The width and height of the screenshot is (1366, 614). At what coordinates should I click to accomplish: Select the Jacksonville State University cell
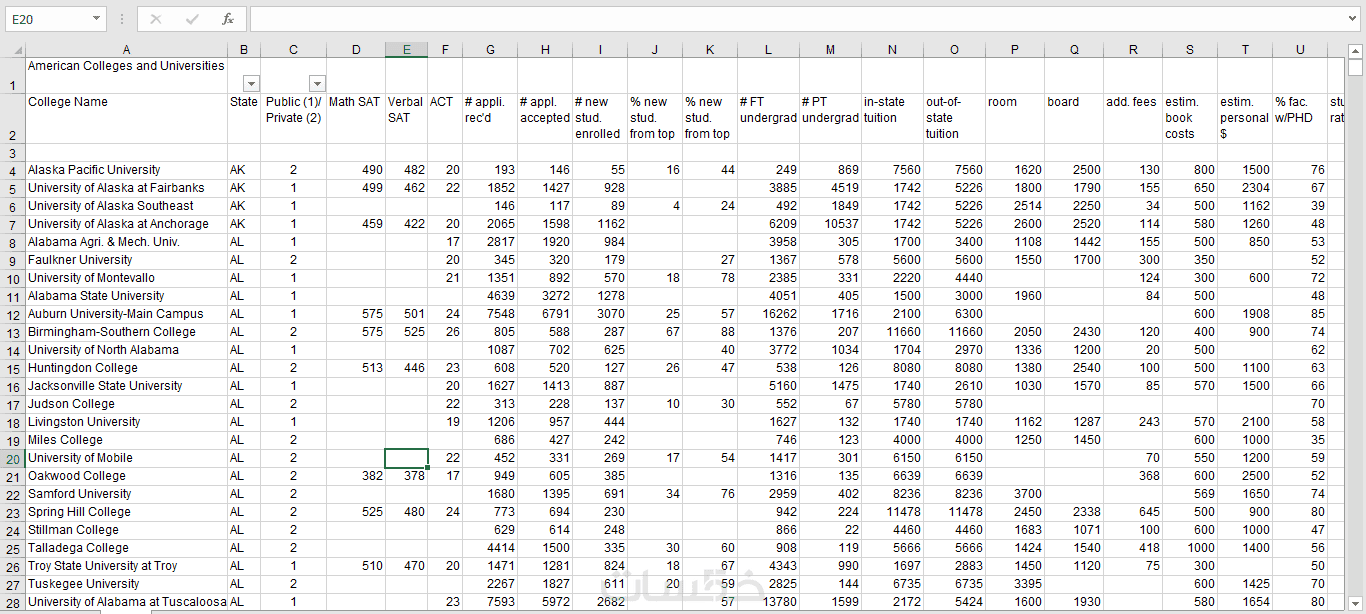(x=126, y=386)
